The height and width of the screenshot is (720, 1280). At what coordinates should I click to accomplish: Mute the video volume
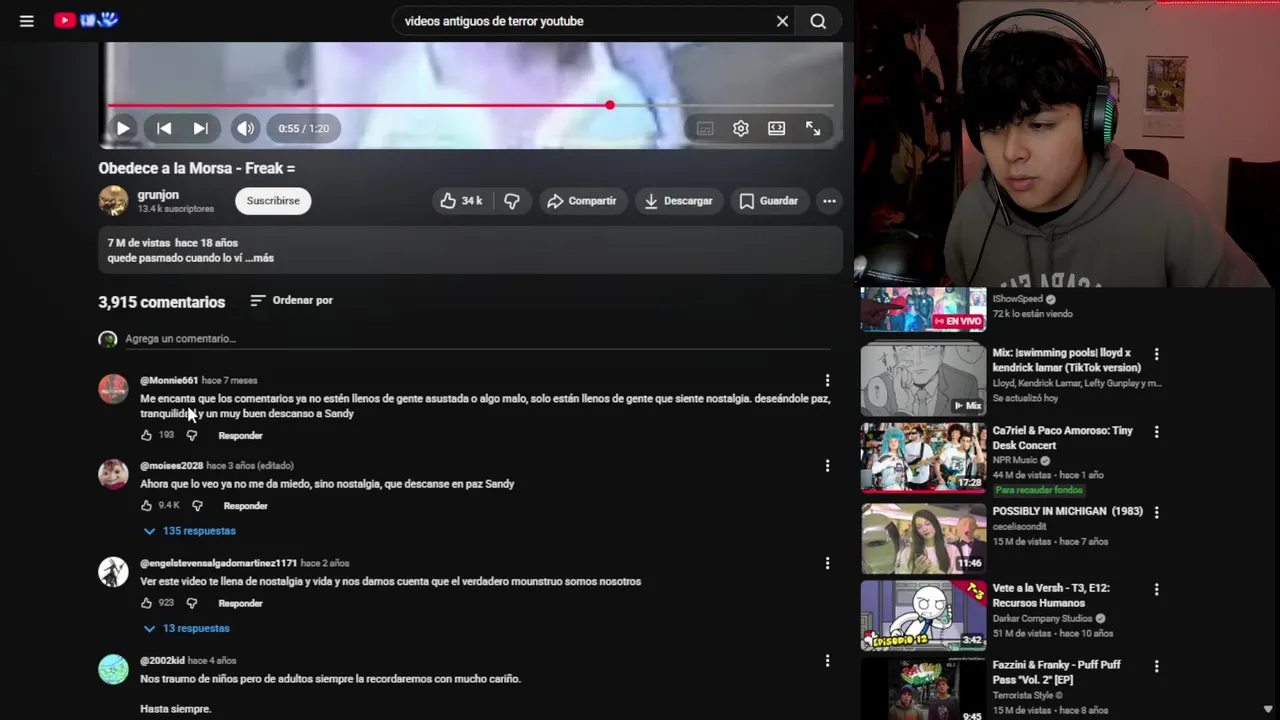tap(245, 128)
